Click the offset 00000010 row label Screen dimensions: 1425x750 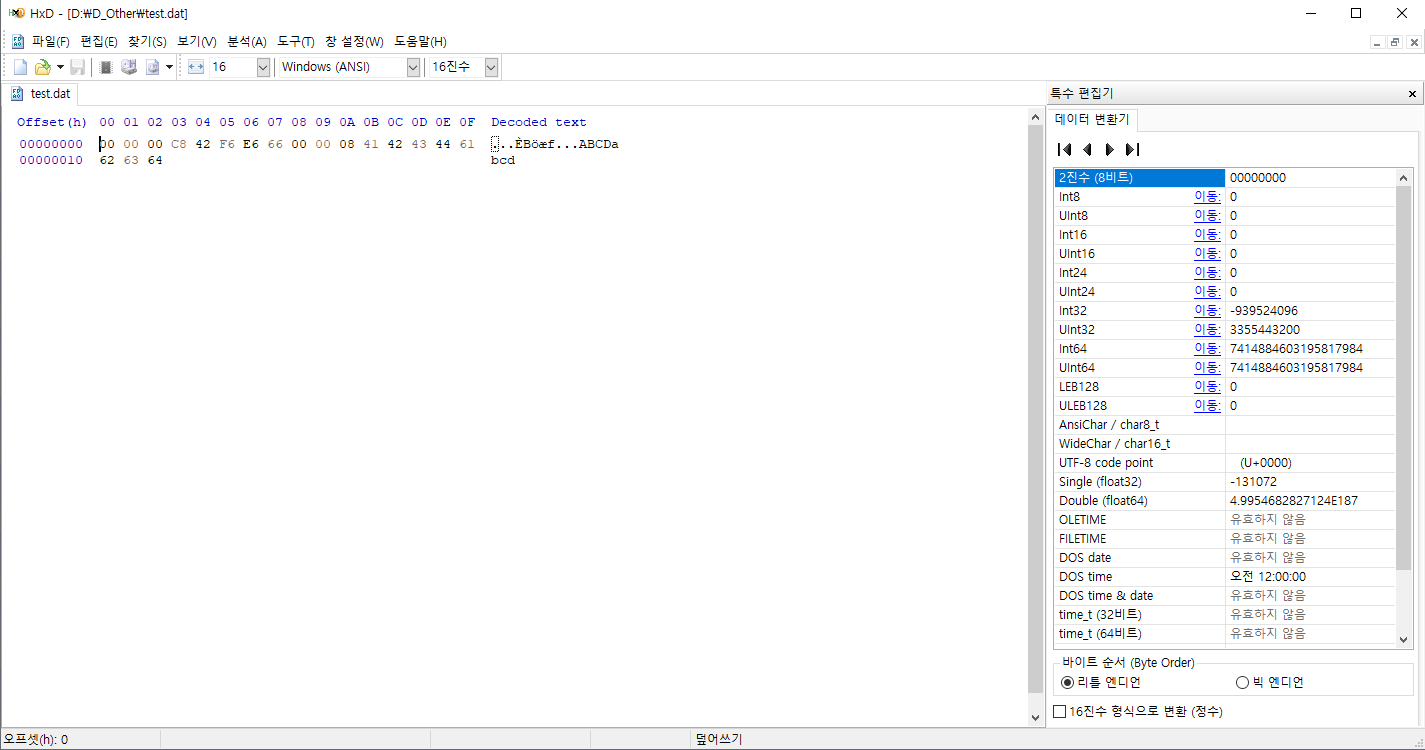[51, 160]
